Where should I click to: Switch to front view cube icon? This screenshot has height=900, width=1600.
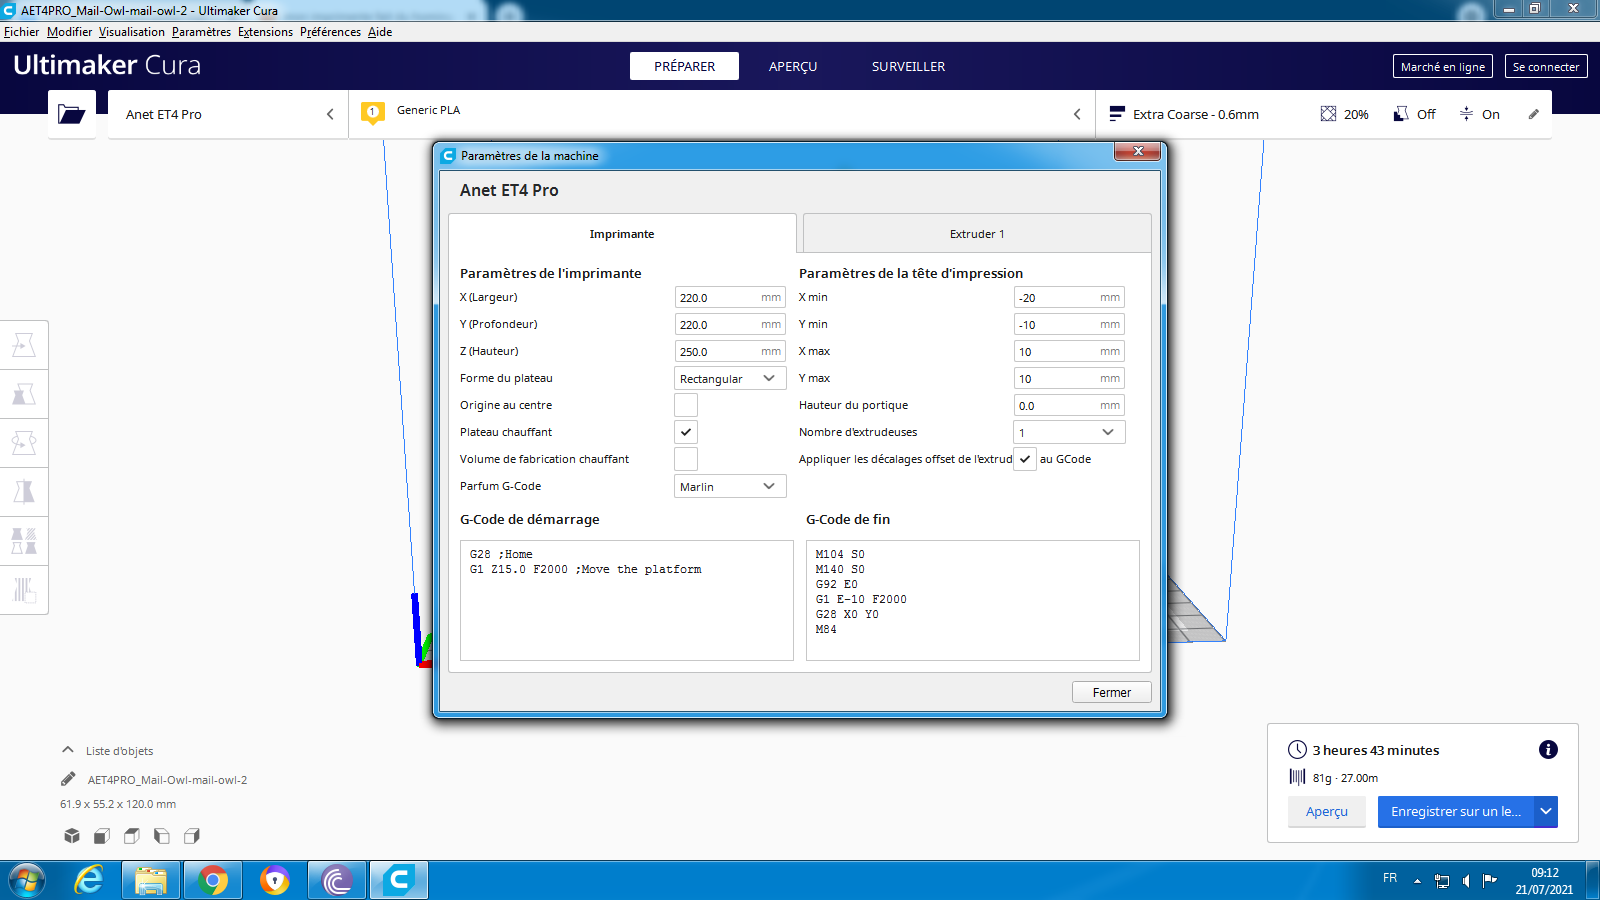coord(102,836)
